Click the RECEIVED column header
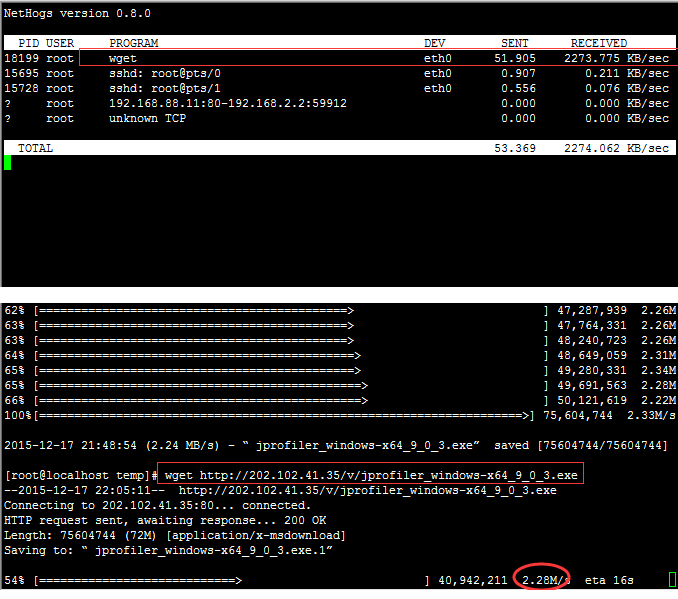Image resolution: width=678 pixels, height=599 pixels. tap(598, 44)
